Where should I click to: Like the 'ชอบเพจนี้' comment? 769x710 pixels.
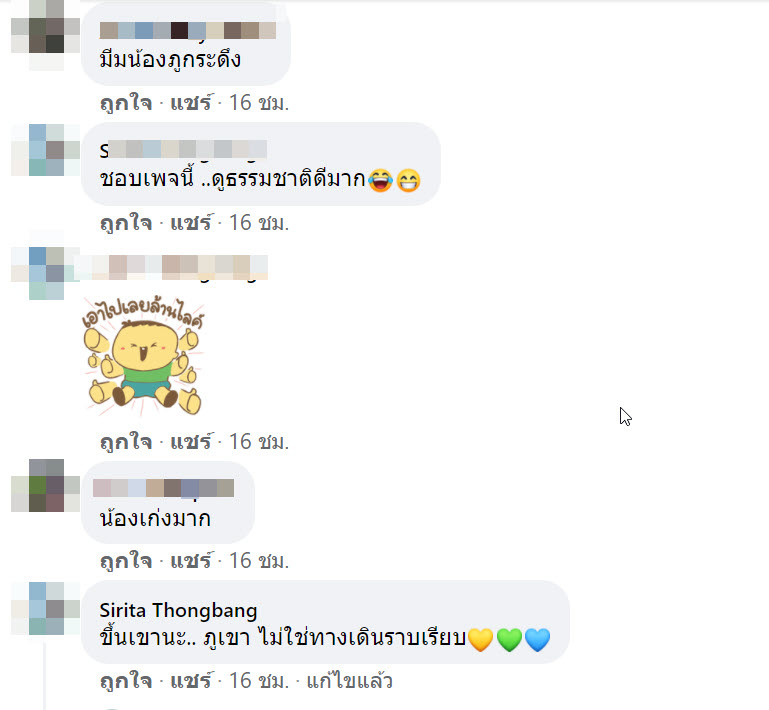tap(126, 223)
